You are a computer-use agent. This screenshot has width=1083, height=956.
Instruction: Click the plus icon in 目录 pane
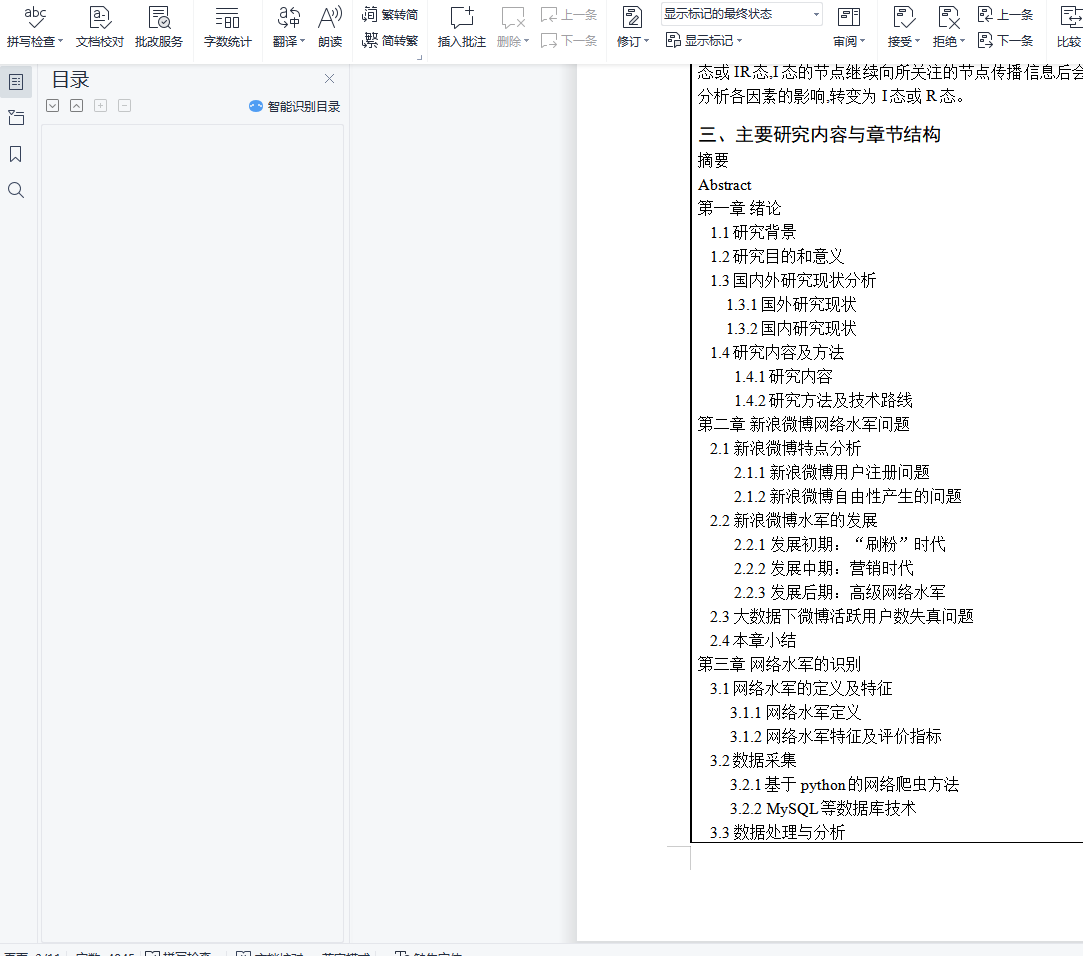tap(101, 106)
